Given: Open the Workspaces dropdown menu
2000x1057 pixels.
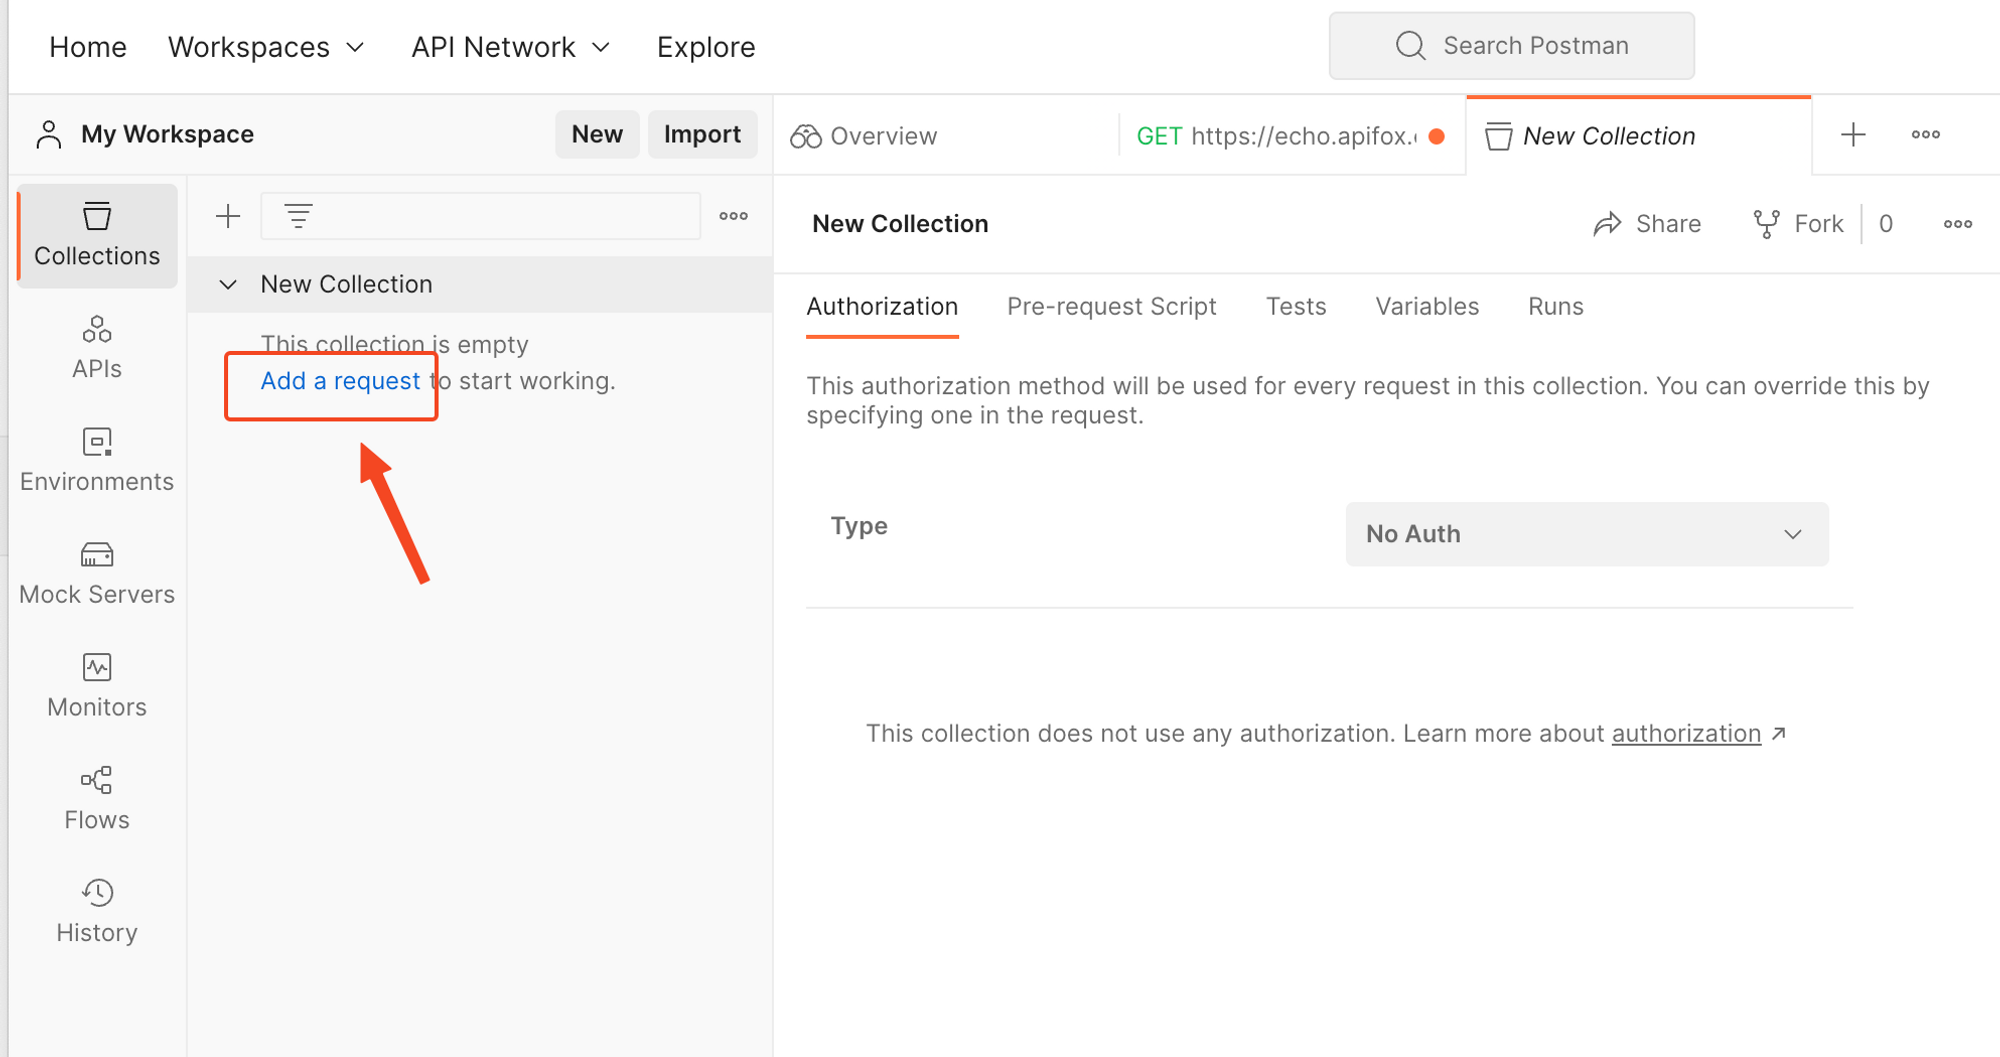Looking at the screenshot, I should pos(266,47).
